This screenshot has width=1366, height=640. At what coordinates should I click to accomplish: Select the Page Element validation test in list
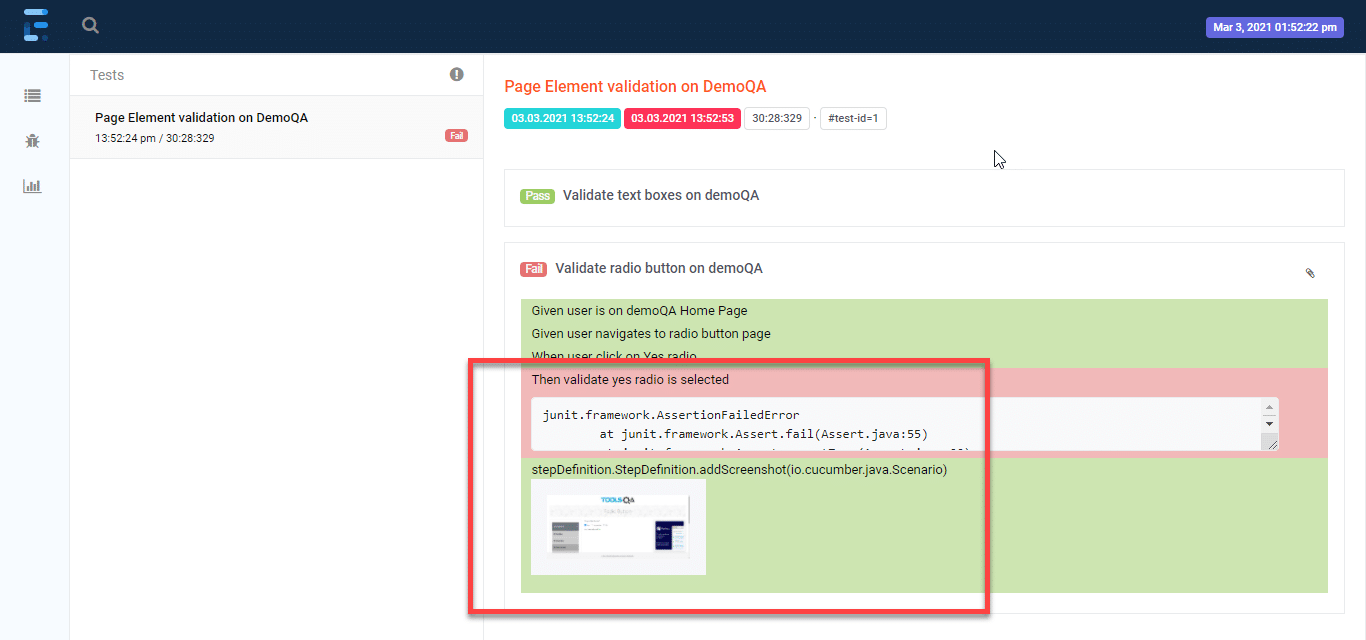(x=276, y=127)
